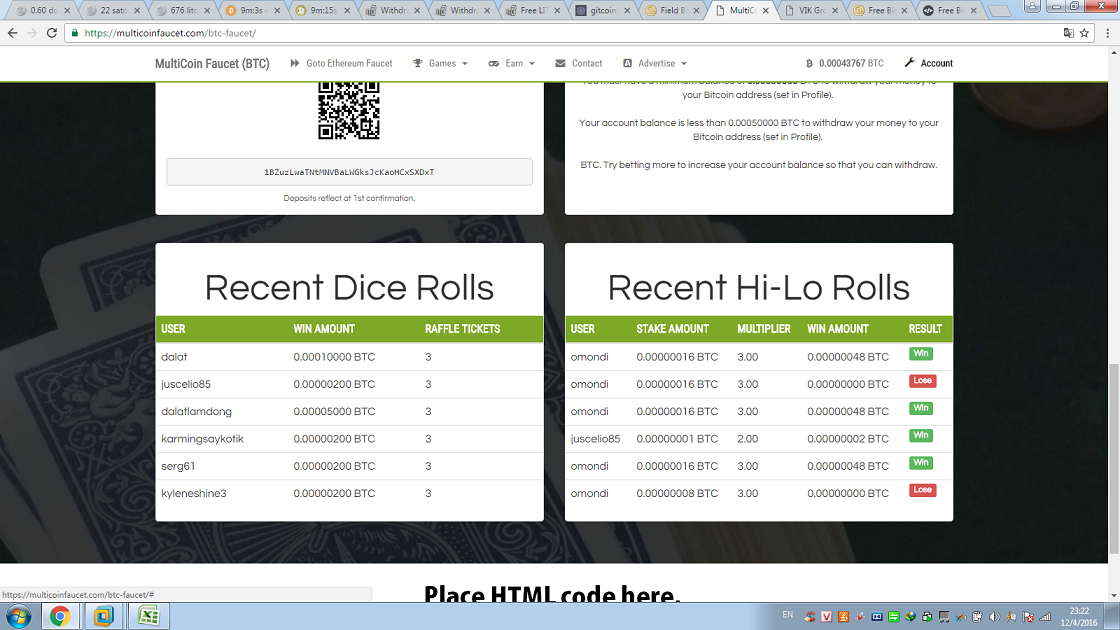Image resolution: width=1120 pixels, height=630 pixels.
Task: Click the EN language indicator in taskbar
Action: pos(788,615)
